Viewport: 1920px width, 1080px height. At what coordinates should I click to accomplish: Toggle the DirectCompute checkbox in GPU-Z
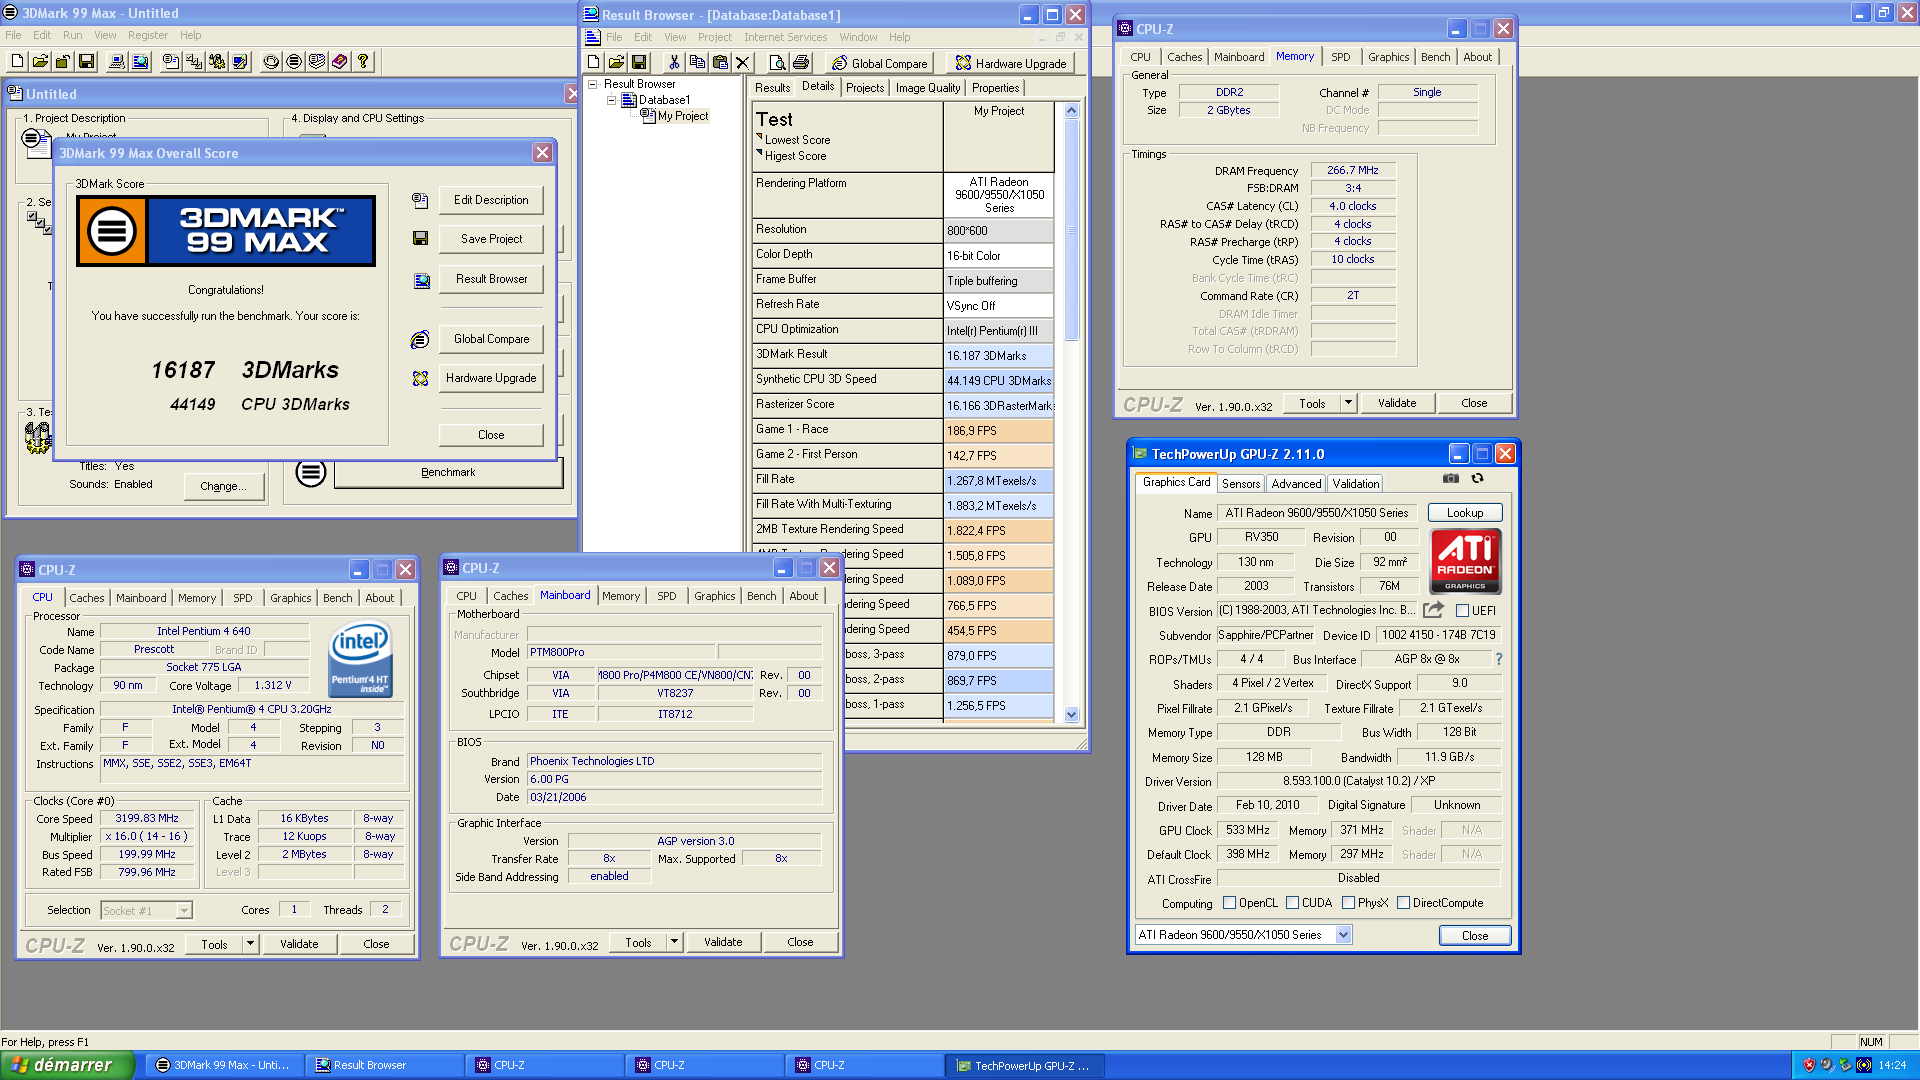[x=1403, y=903]
